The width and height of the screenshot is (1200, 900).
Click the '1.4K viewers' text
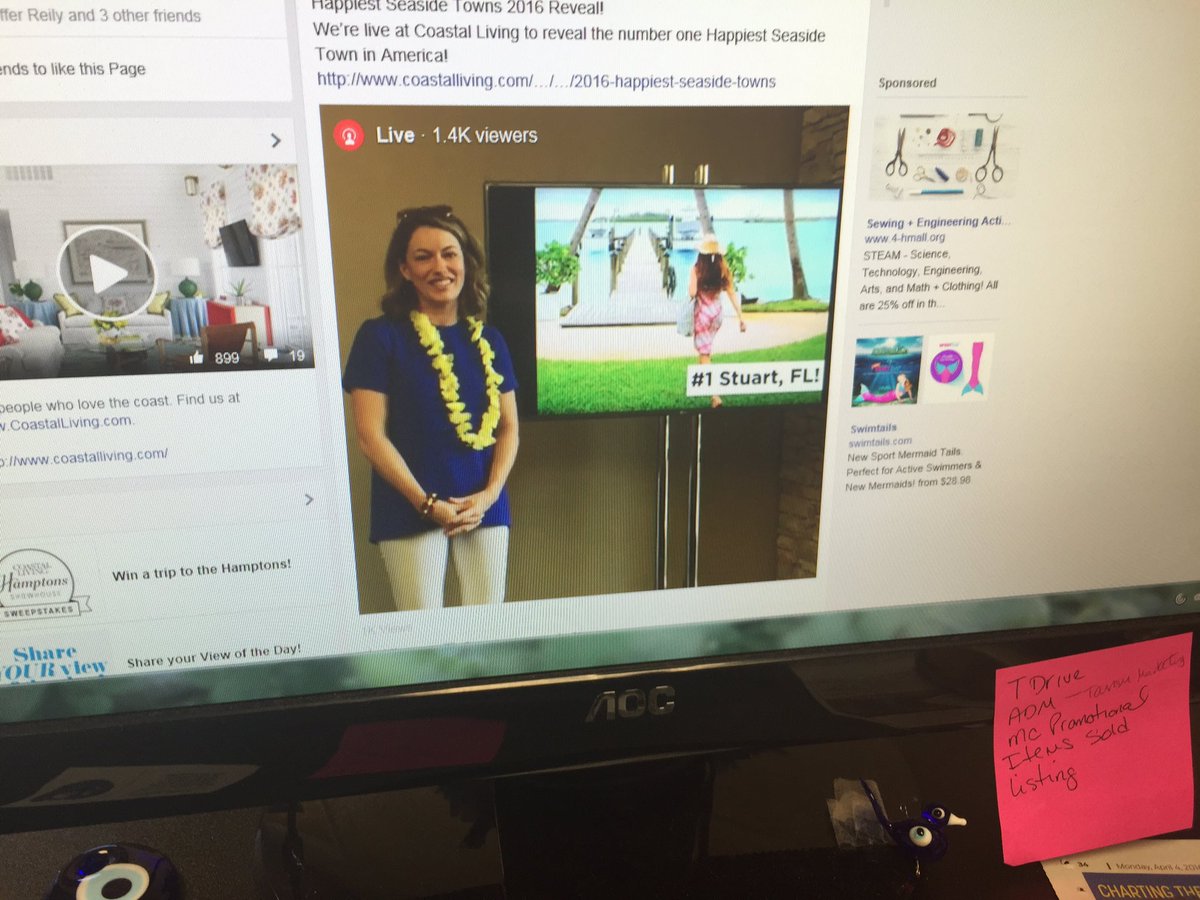click(484, 135)
